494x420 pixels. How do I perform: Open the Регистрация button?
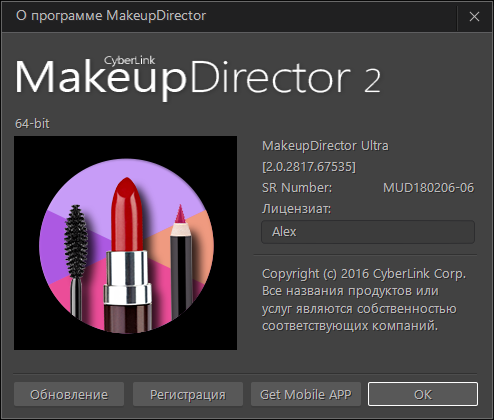pyautogui.click(x=188, y=394)
